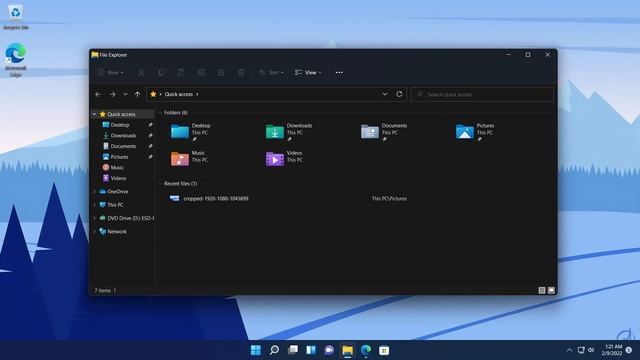Open the Desktop folder in Folders group

pyautogui.click(x=191, y=132)
